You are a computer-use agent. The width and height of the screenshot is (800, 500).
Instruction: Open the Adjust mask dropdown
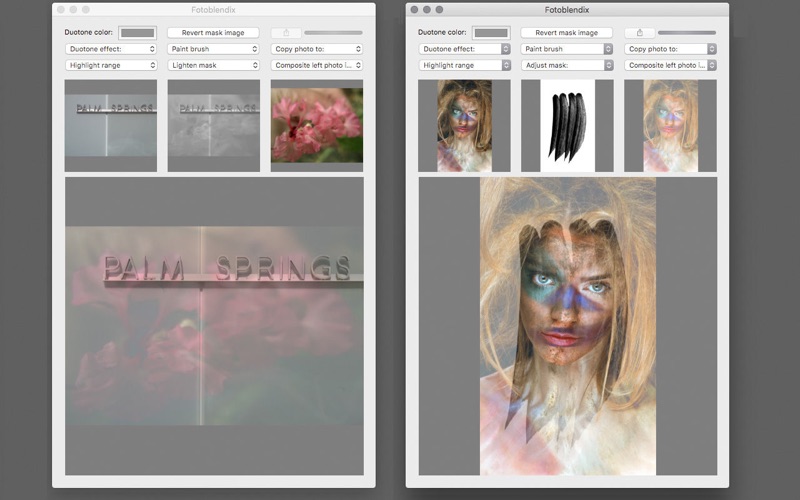coord(567,65)
